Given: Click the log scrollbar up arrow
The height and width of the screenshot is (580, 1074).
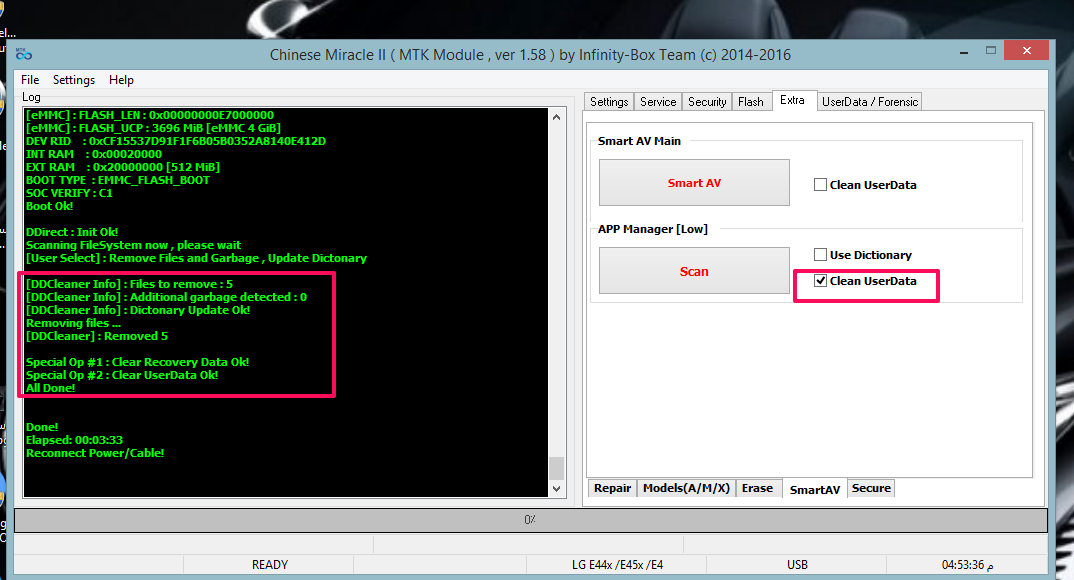Looking at the screenshot, I should (x=556, y=117).
